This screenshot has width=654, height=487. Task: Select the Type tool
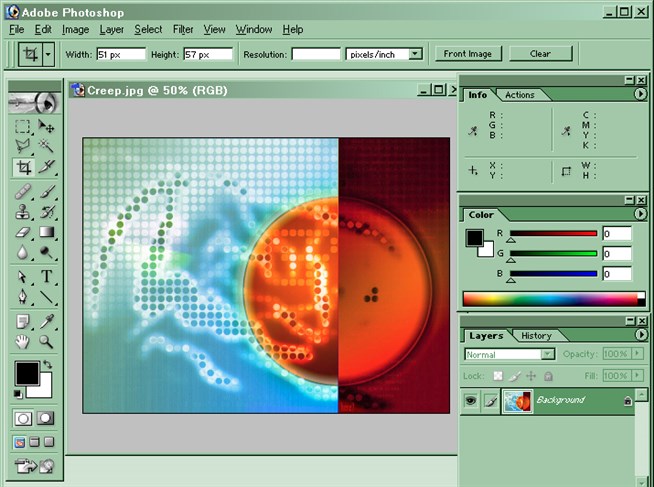46,277
